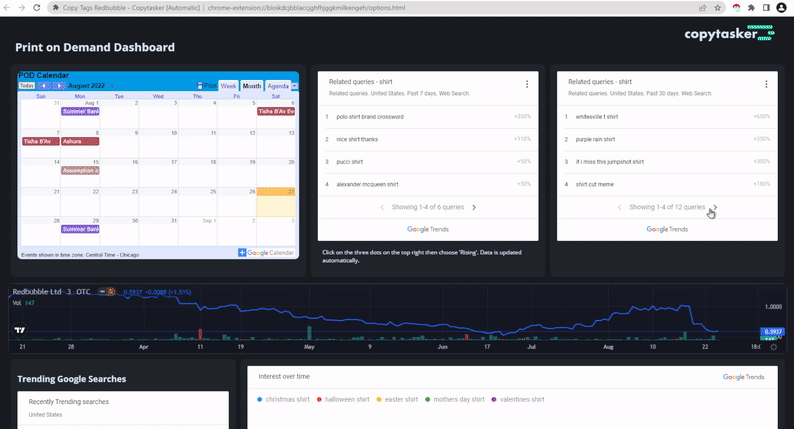The width and height of the screenshot is (794, 429).
Task: Open three-dot menu of the Past 30 days widget
Action: coord(766,84)
